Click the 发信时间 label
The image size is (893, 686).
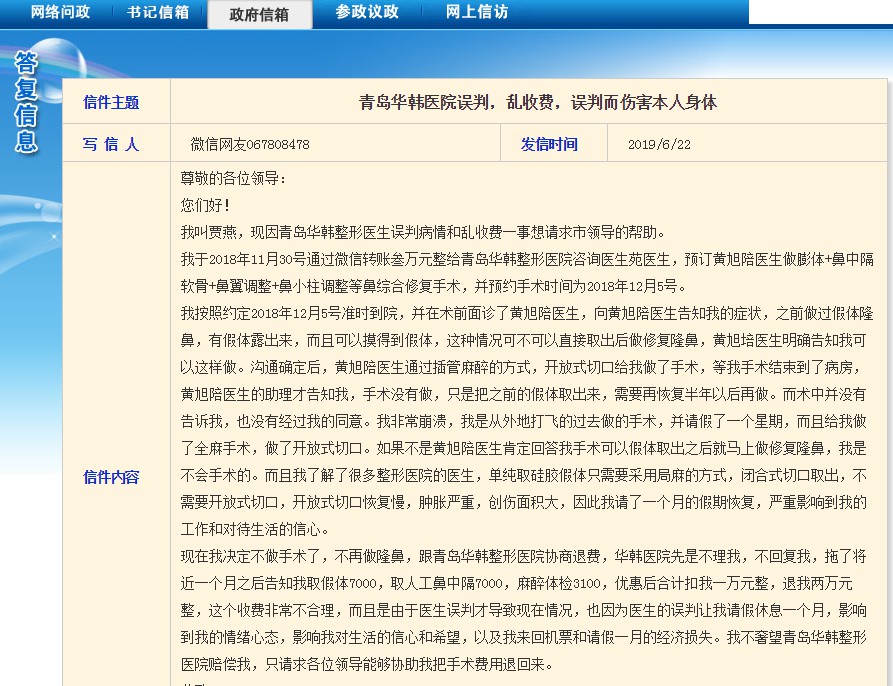point(549,144)
